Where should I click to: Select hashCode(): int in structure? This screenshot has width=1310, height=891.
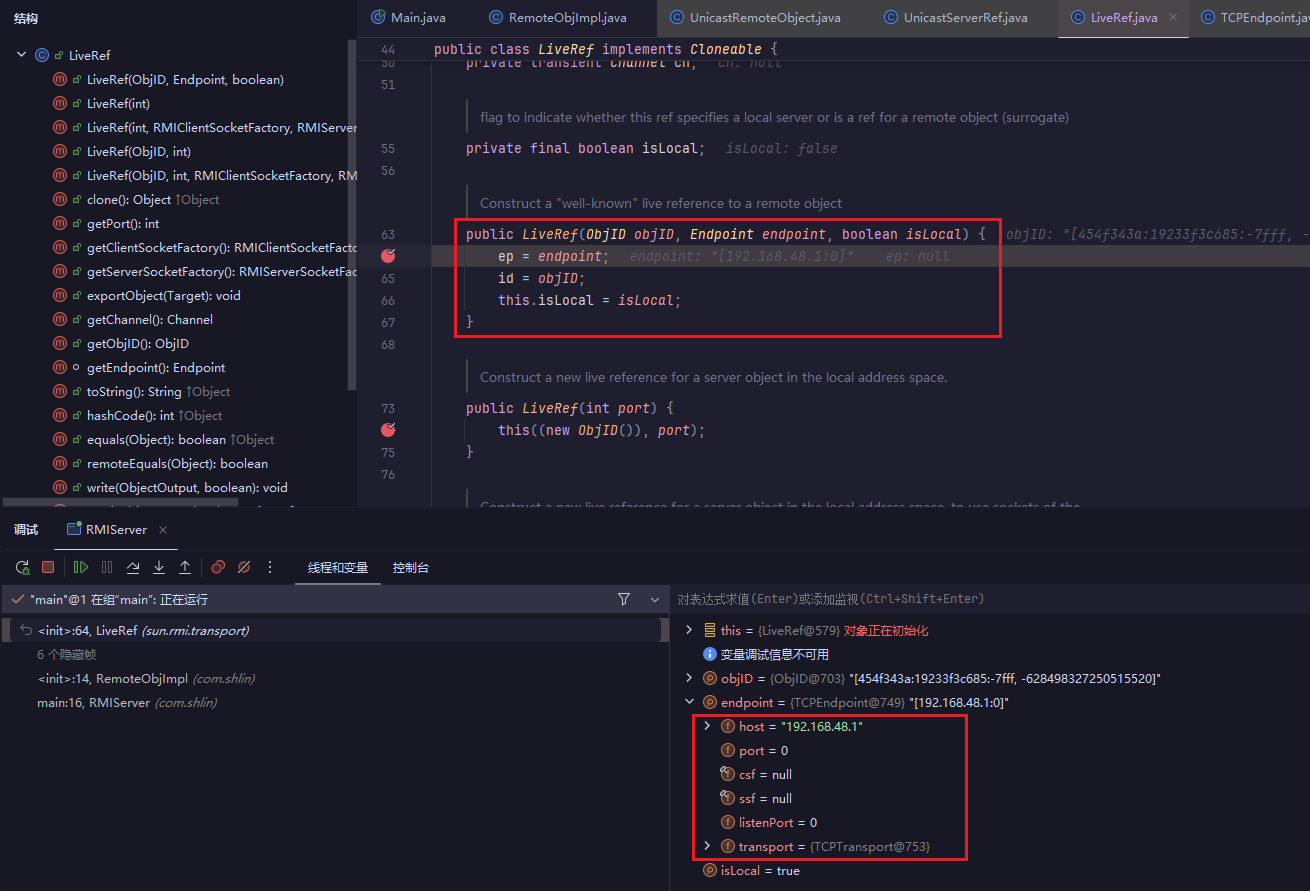tap(155, 415)
